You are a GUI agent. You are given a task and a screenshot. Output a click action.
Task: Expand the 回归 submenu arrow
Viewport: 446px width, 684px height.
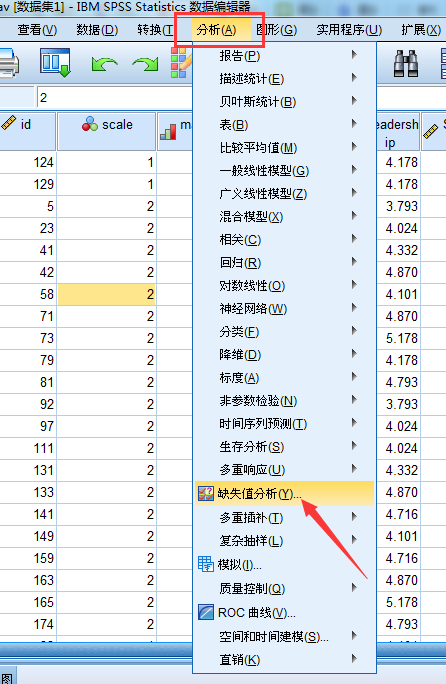[x=354, y=262]
